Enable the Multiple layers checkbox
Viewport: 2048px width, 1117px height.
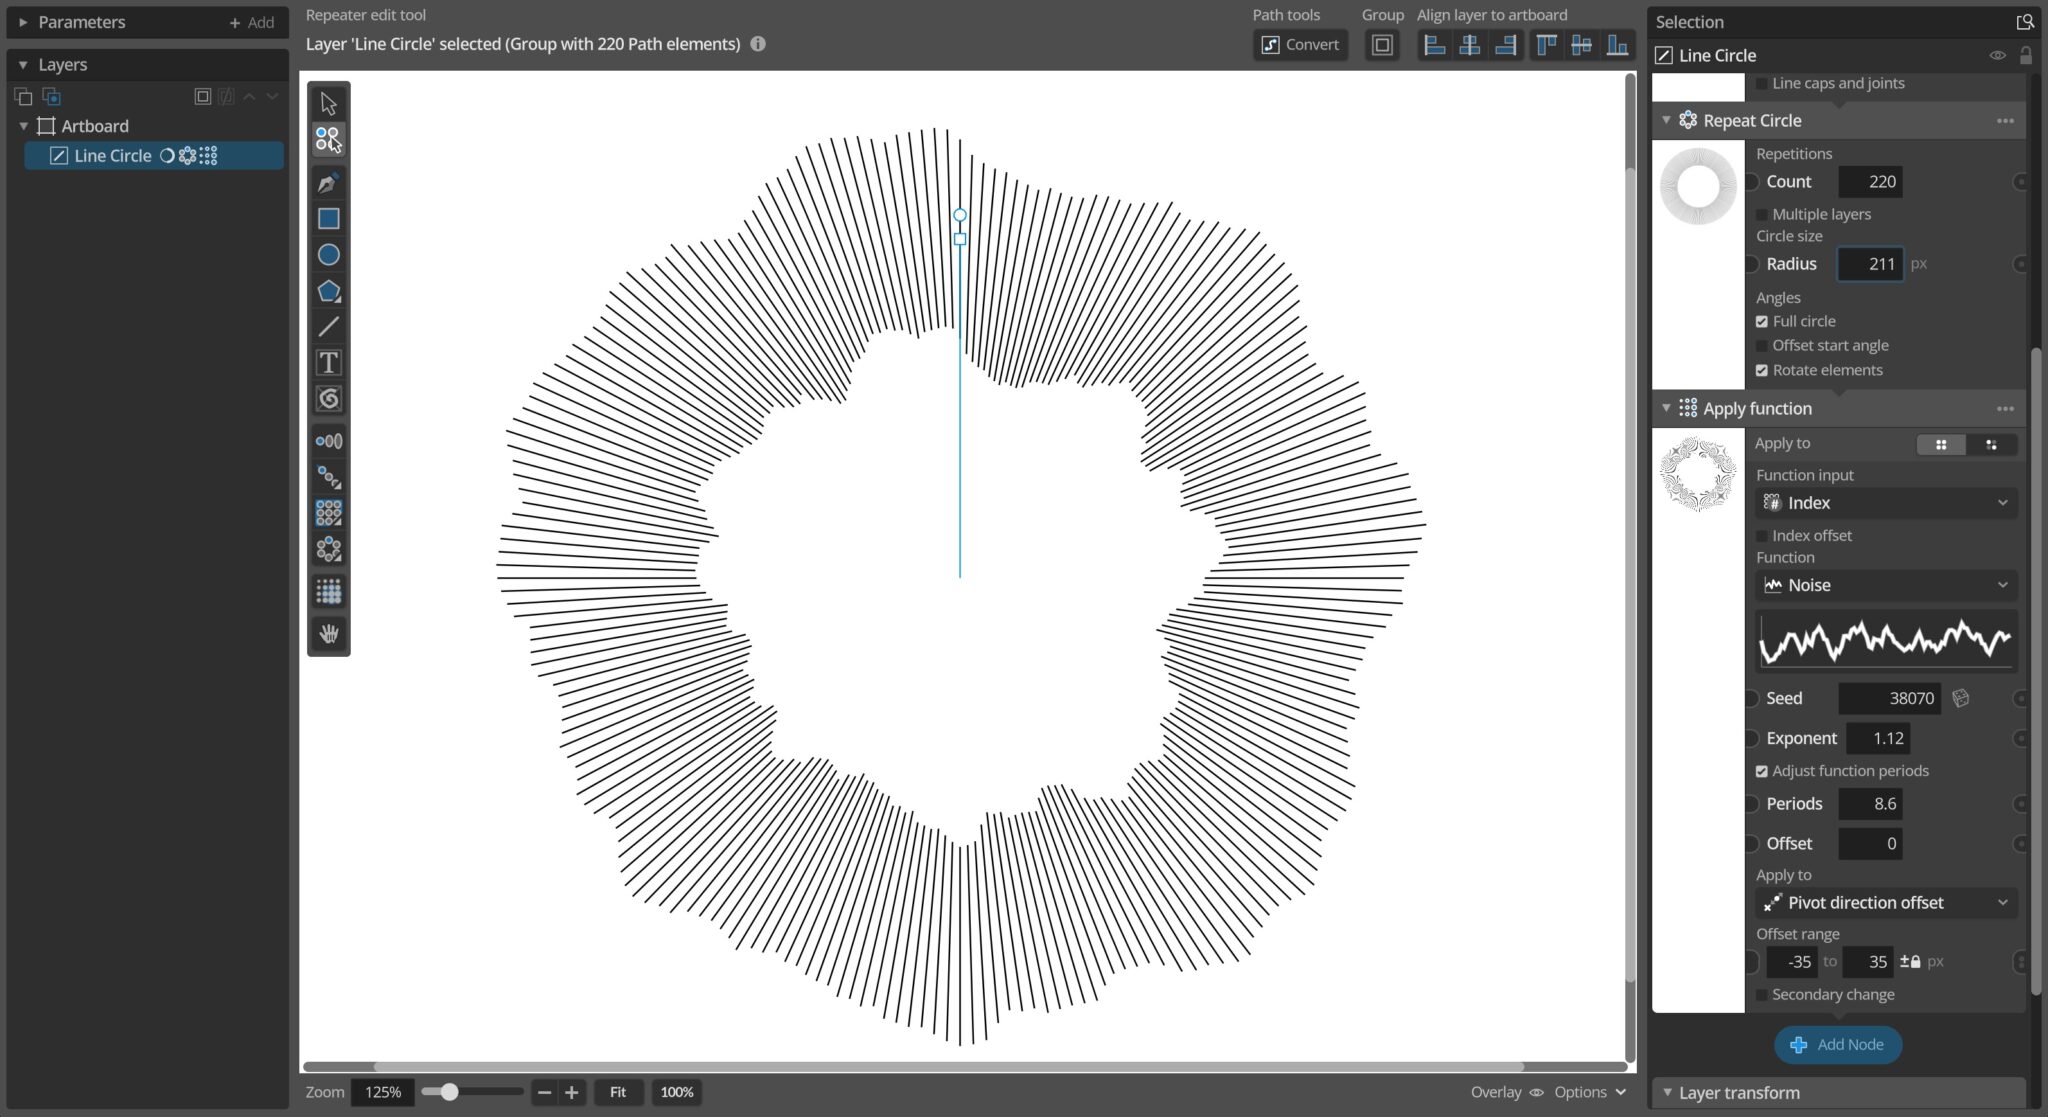point(1762,214)
